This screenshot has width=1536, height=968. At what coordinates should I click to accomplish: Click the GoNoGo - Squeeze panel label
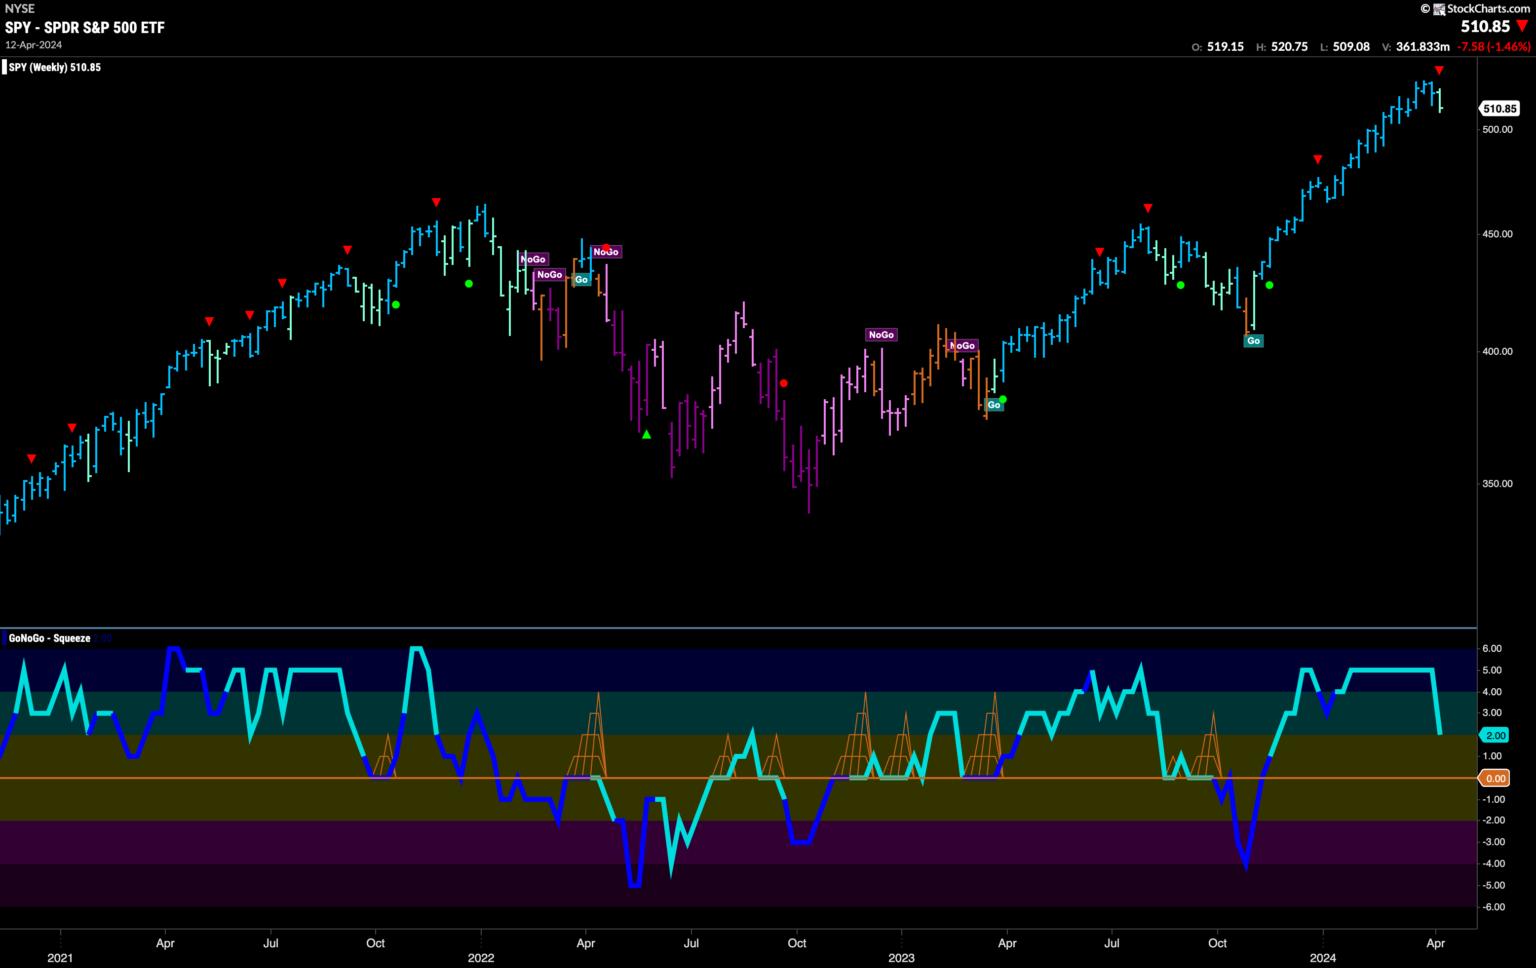click(x=49, y=638)
